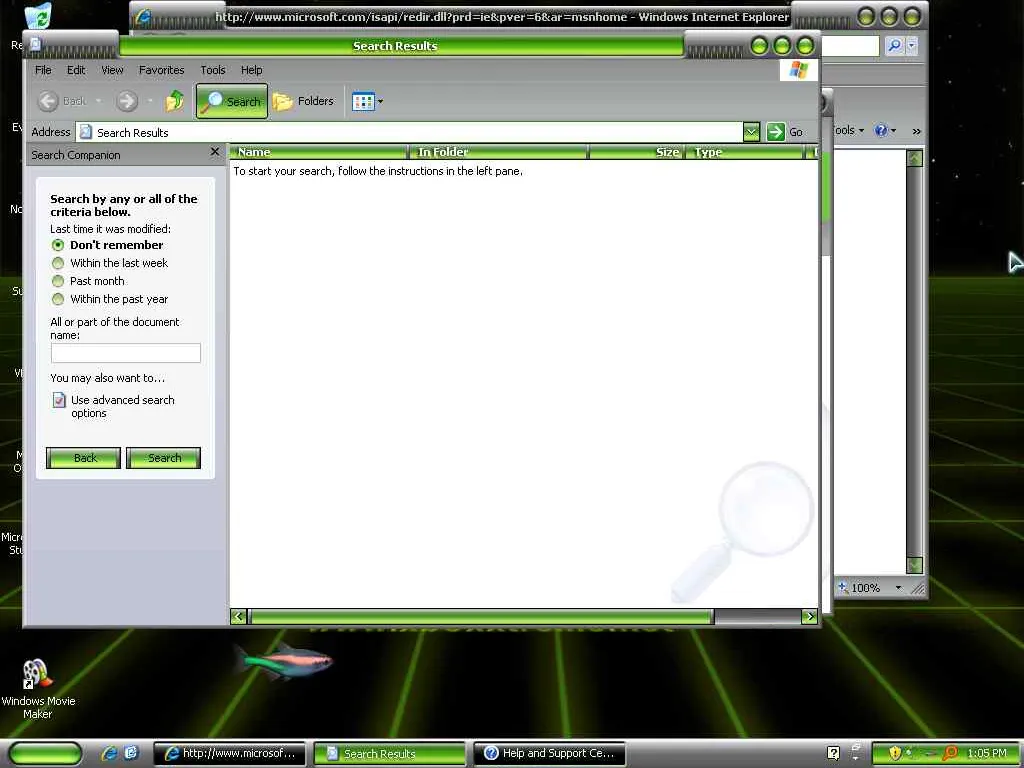Click second quick launch icon
This screenshot has height=768, width=1024.
(x=131, y=753)
